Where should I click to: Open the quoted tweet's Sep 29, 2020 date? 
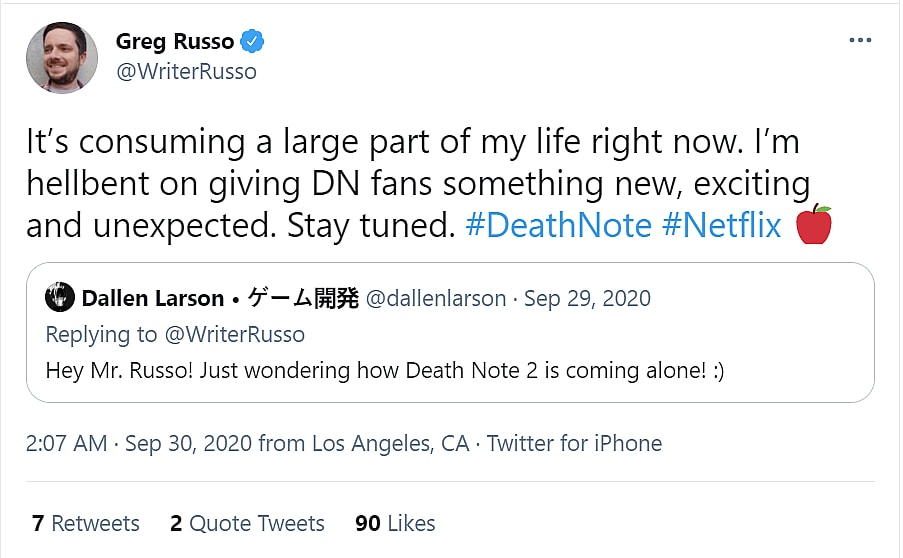click(x=587, y=298)
